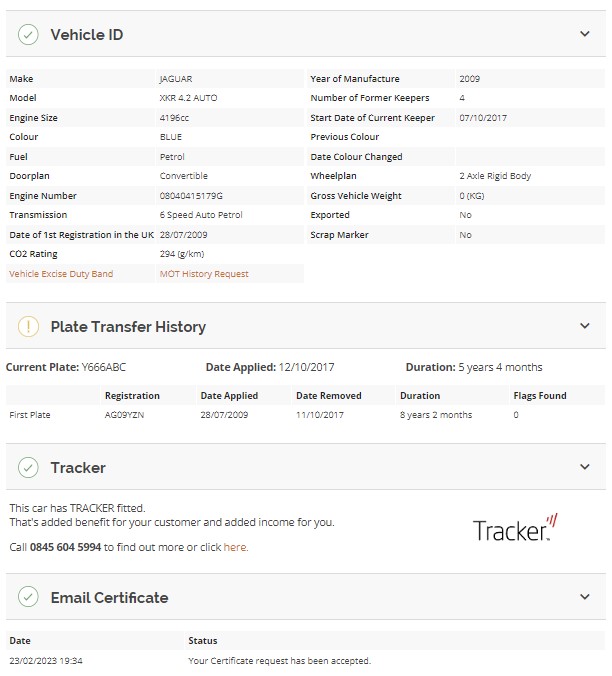The width and height of the screenshot is (612, 676).
Task: Click the Vehicle ID green checkmark icon
Action: click(28, 34)
